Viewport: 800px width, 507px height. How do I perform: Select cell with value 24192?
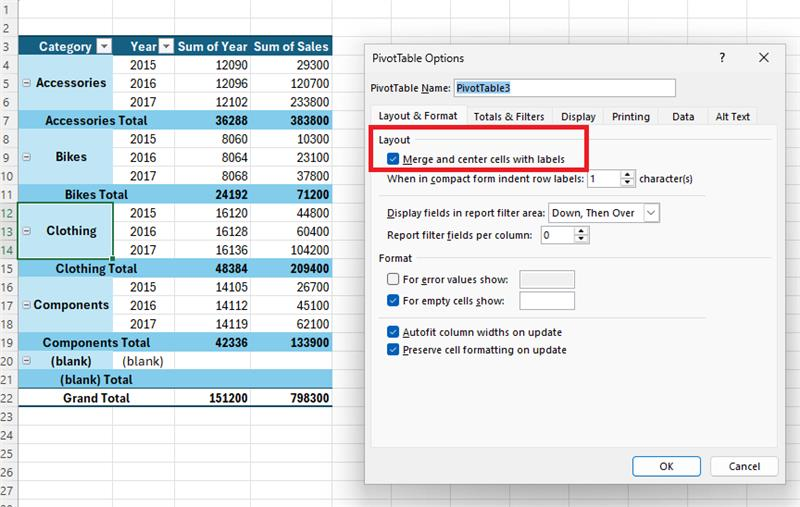click(x=212, y=194)
